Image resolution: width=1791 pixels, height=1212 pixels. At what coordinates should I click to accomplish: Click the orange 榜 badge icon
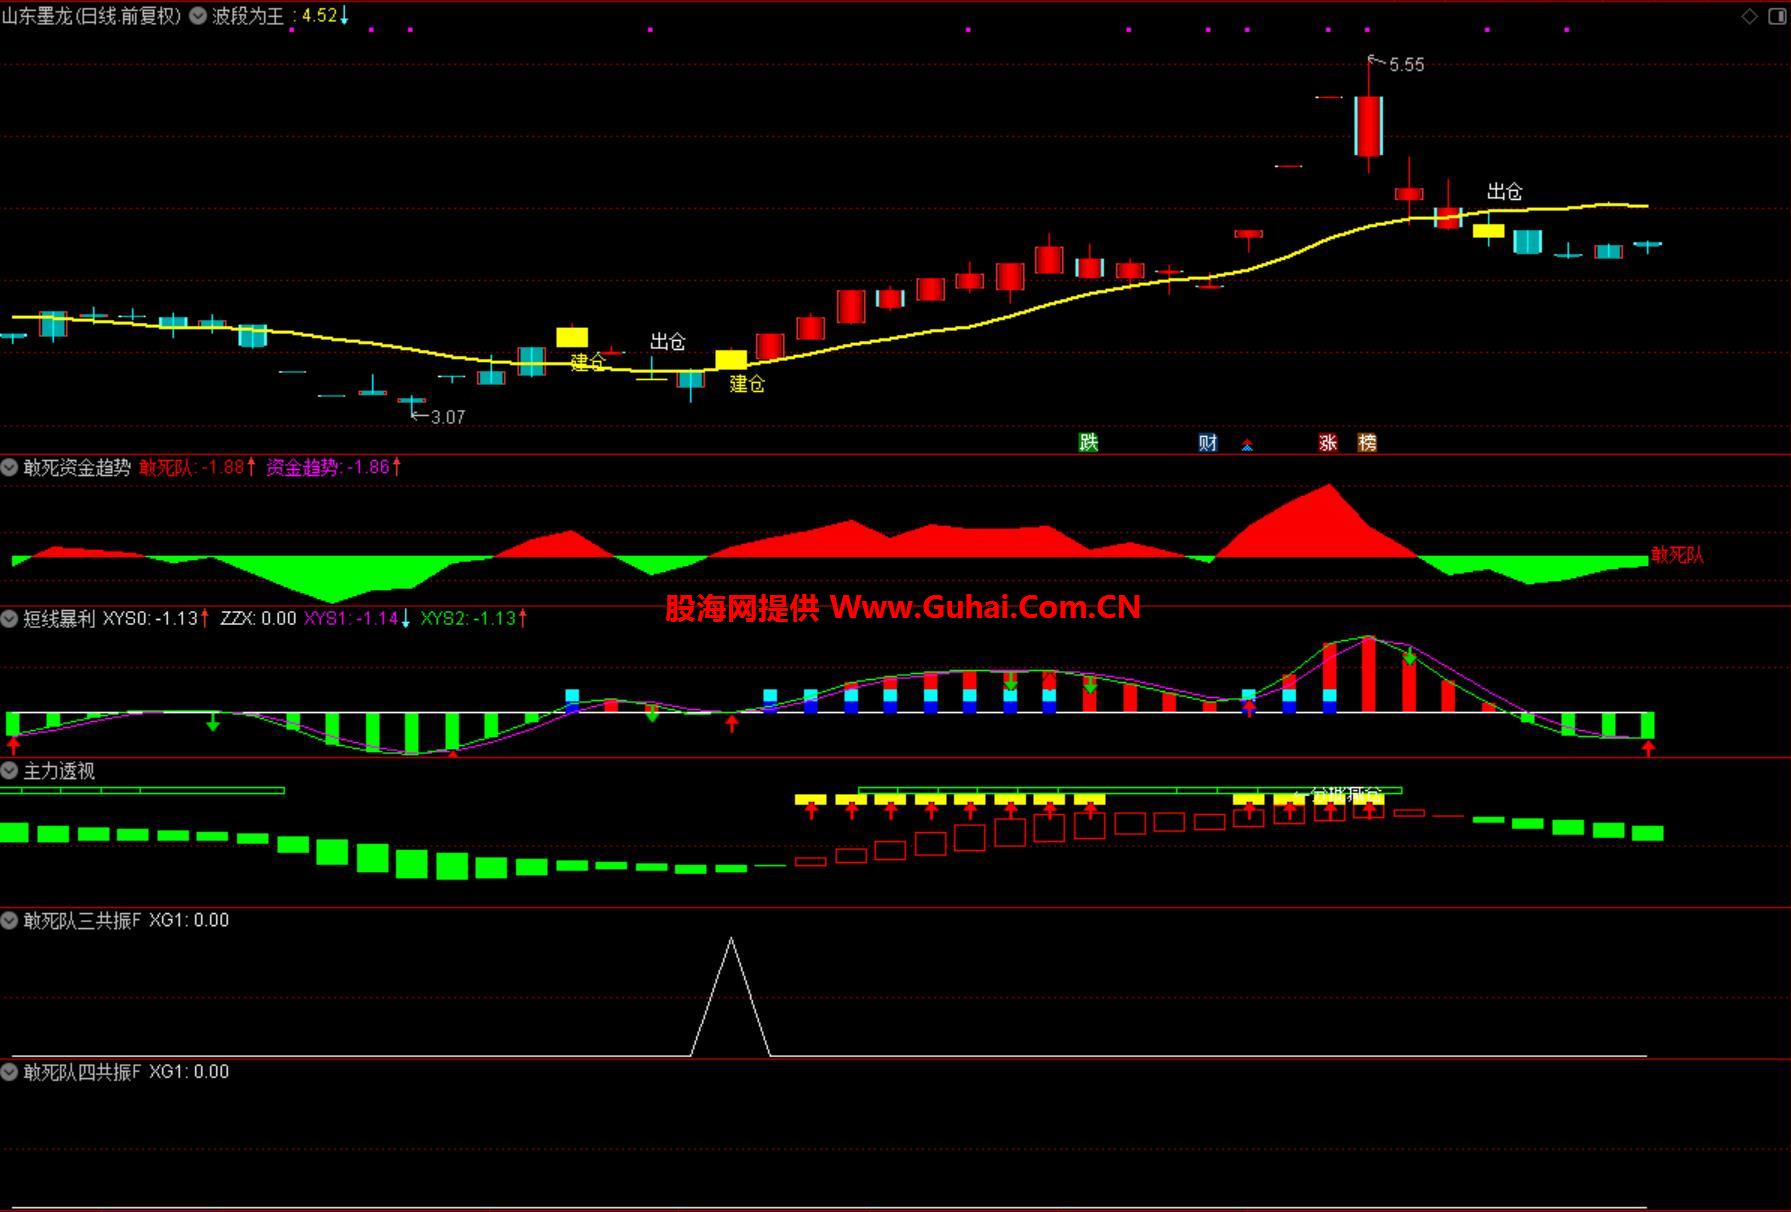coord(1367,443)
